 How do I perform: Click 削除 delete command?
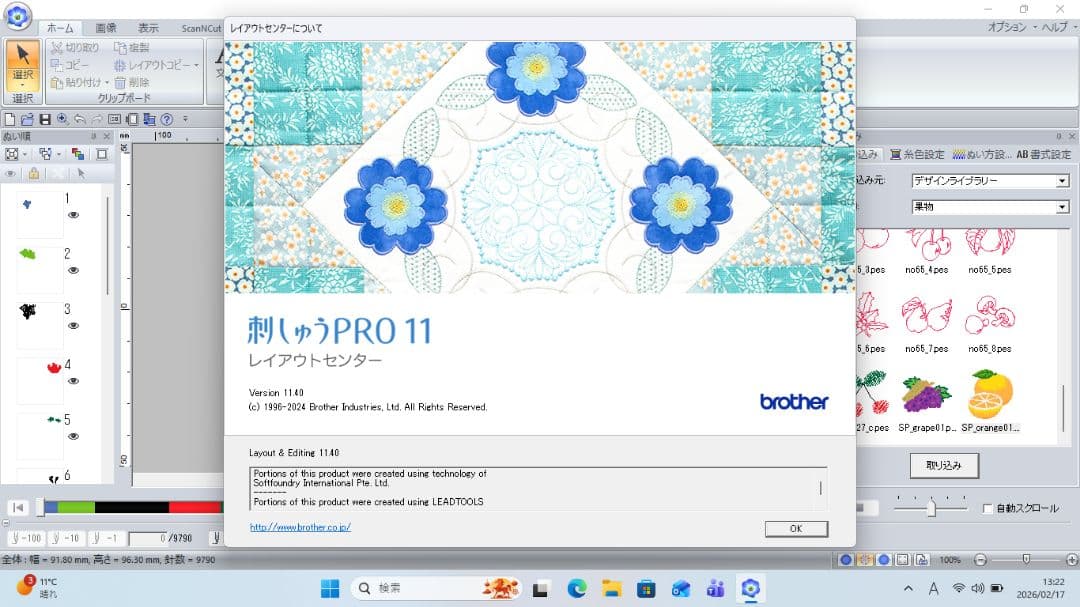pyautogui.click(x=132, y=82)
